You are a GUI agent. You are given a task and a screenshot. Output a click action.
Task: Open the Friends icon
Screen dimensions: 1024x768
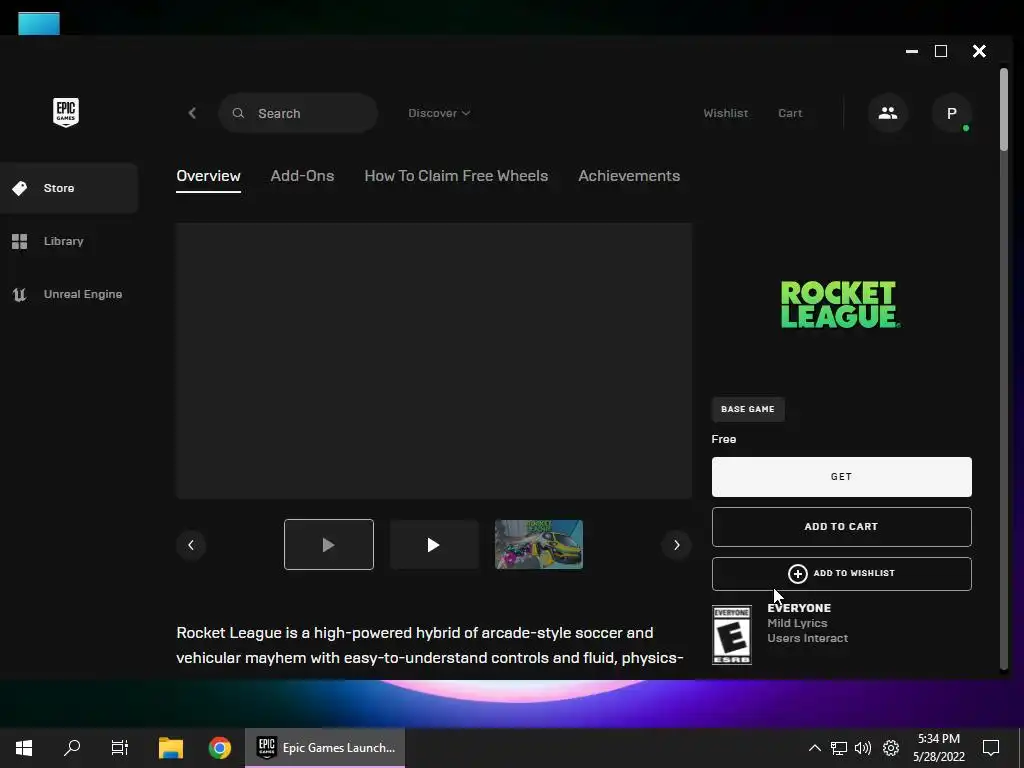click(888, 113)
